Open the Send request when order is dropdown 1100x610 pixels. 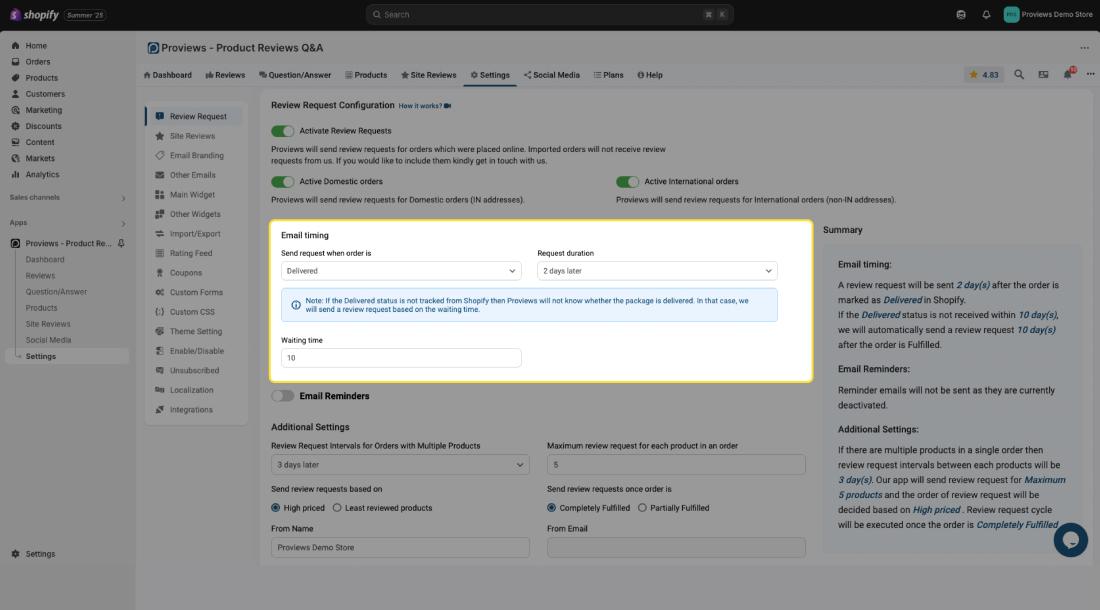coord(400,271)
